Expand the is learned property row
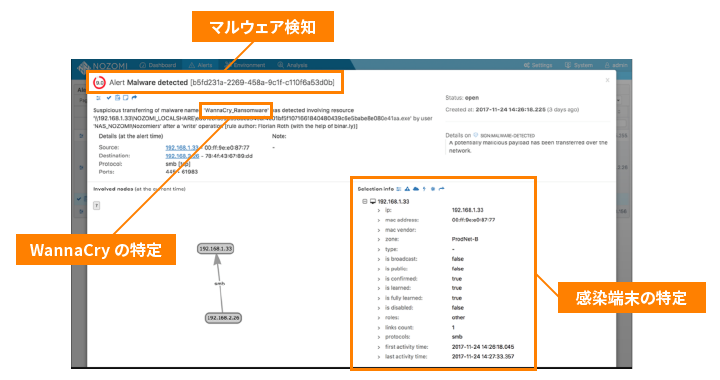This screenshot has width=720, height=380. coord(379,288)
